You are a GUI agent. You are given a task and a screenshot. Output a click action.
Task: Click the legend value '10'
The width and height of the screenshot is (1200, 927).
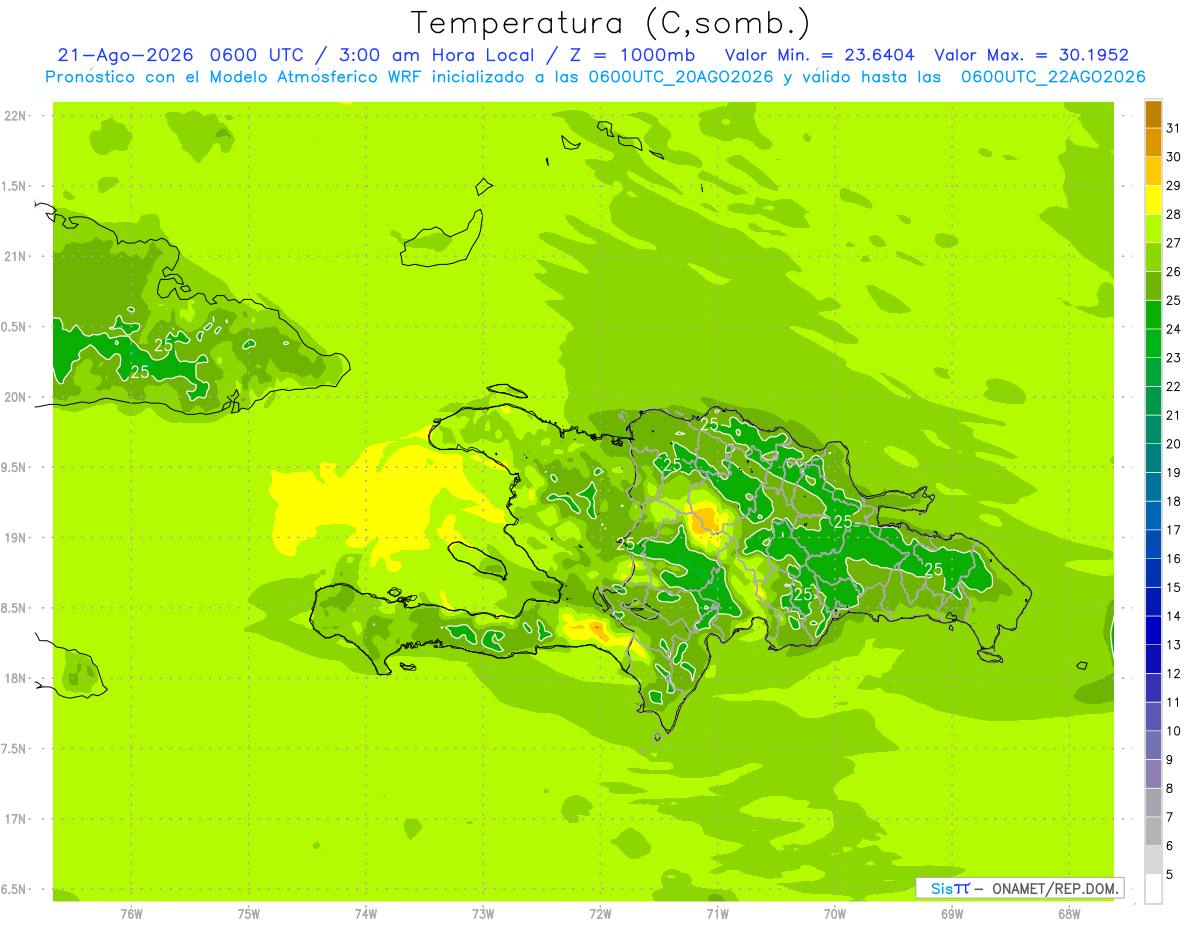click(x=1173, y=731)
